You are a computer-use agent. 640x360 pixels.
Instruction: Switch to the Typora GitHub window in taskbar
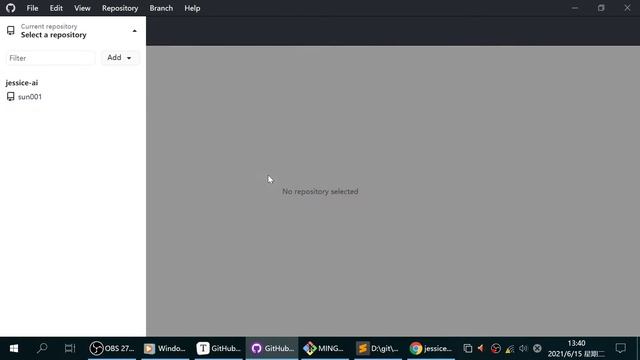click(218, 349)
